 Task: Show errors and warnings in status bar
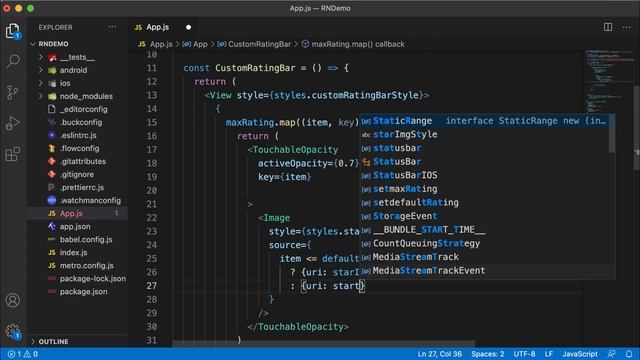point(22,354)
